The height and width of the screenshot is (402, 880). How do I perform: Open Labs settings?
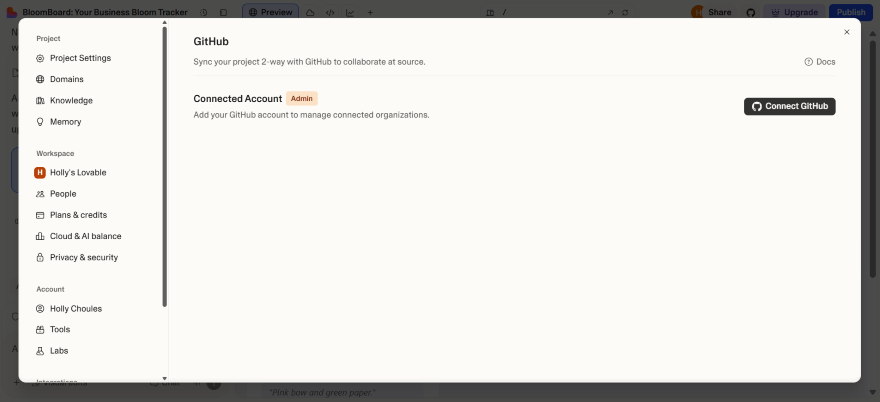point(59,351)
